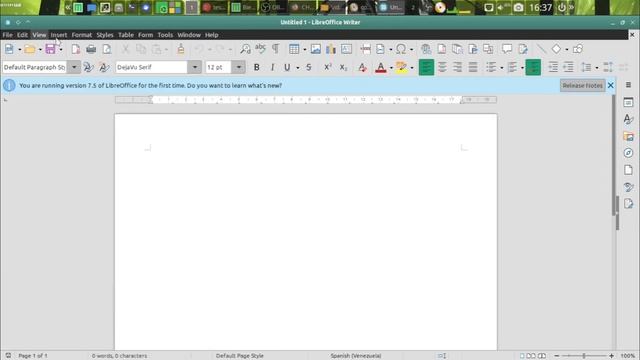Click the system clock showing 16:37
640x360 pixels.
(x=540, y=7)
